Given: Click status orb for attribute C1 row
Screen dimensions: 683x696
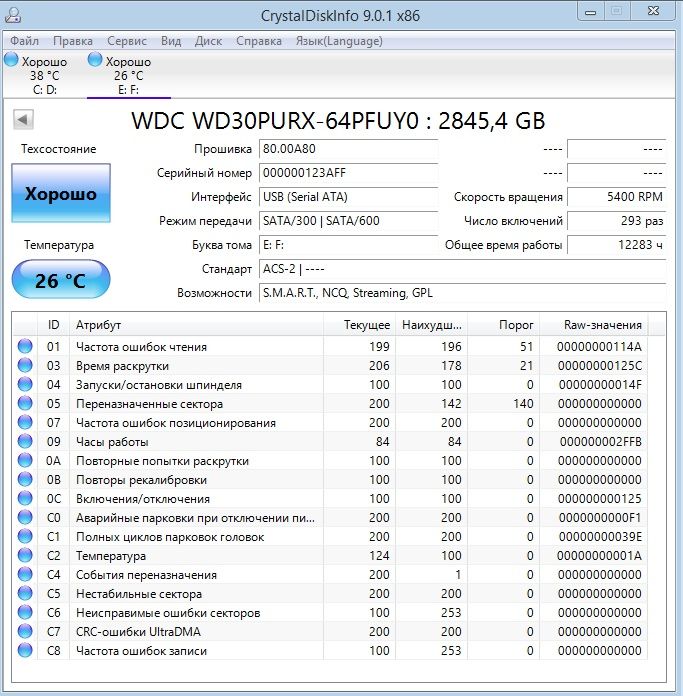Looking at the screenshot, I should tap(25, 537).
